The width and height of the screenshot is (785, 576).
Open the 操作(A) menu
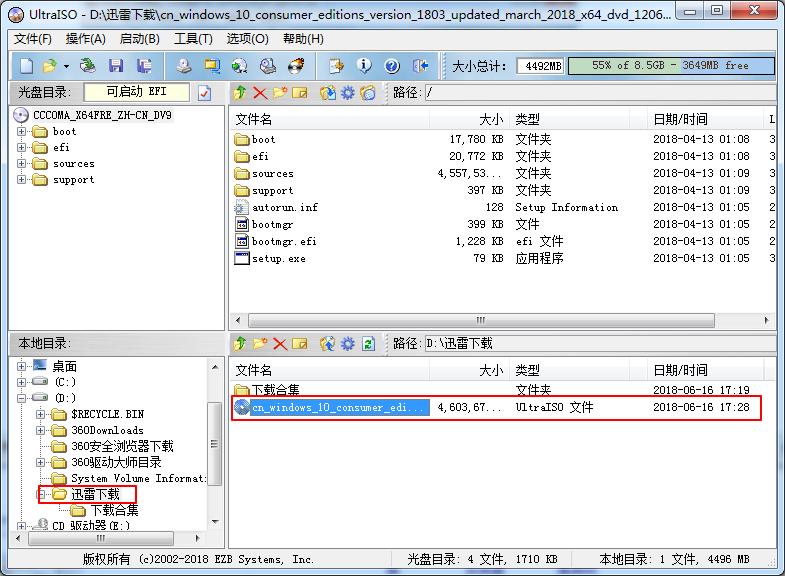coord(86,39)
